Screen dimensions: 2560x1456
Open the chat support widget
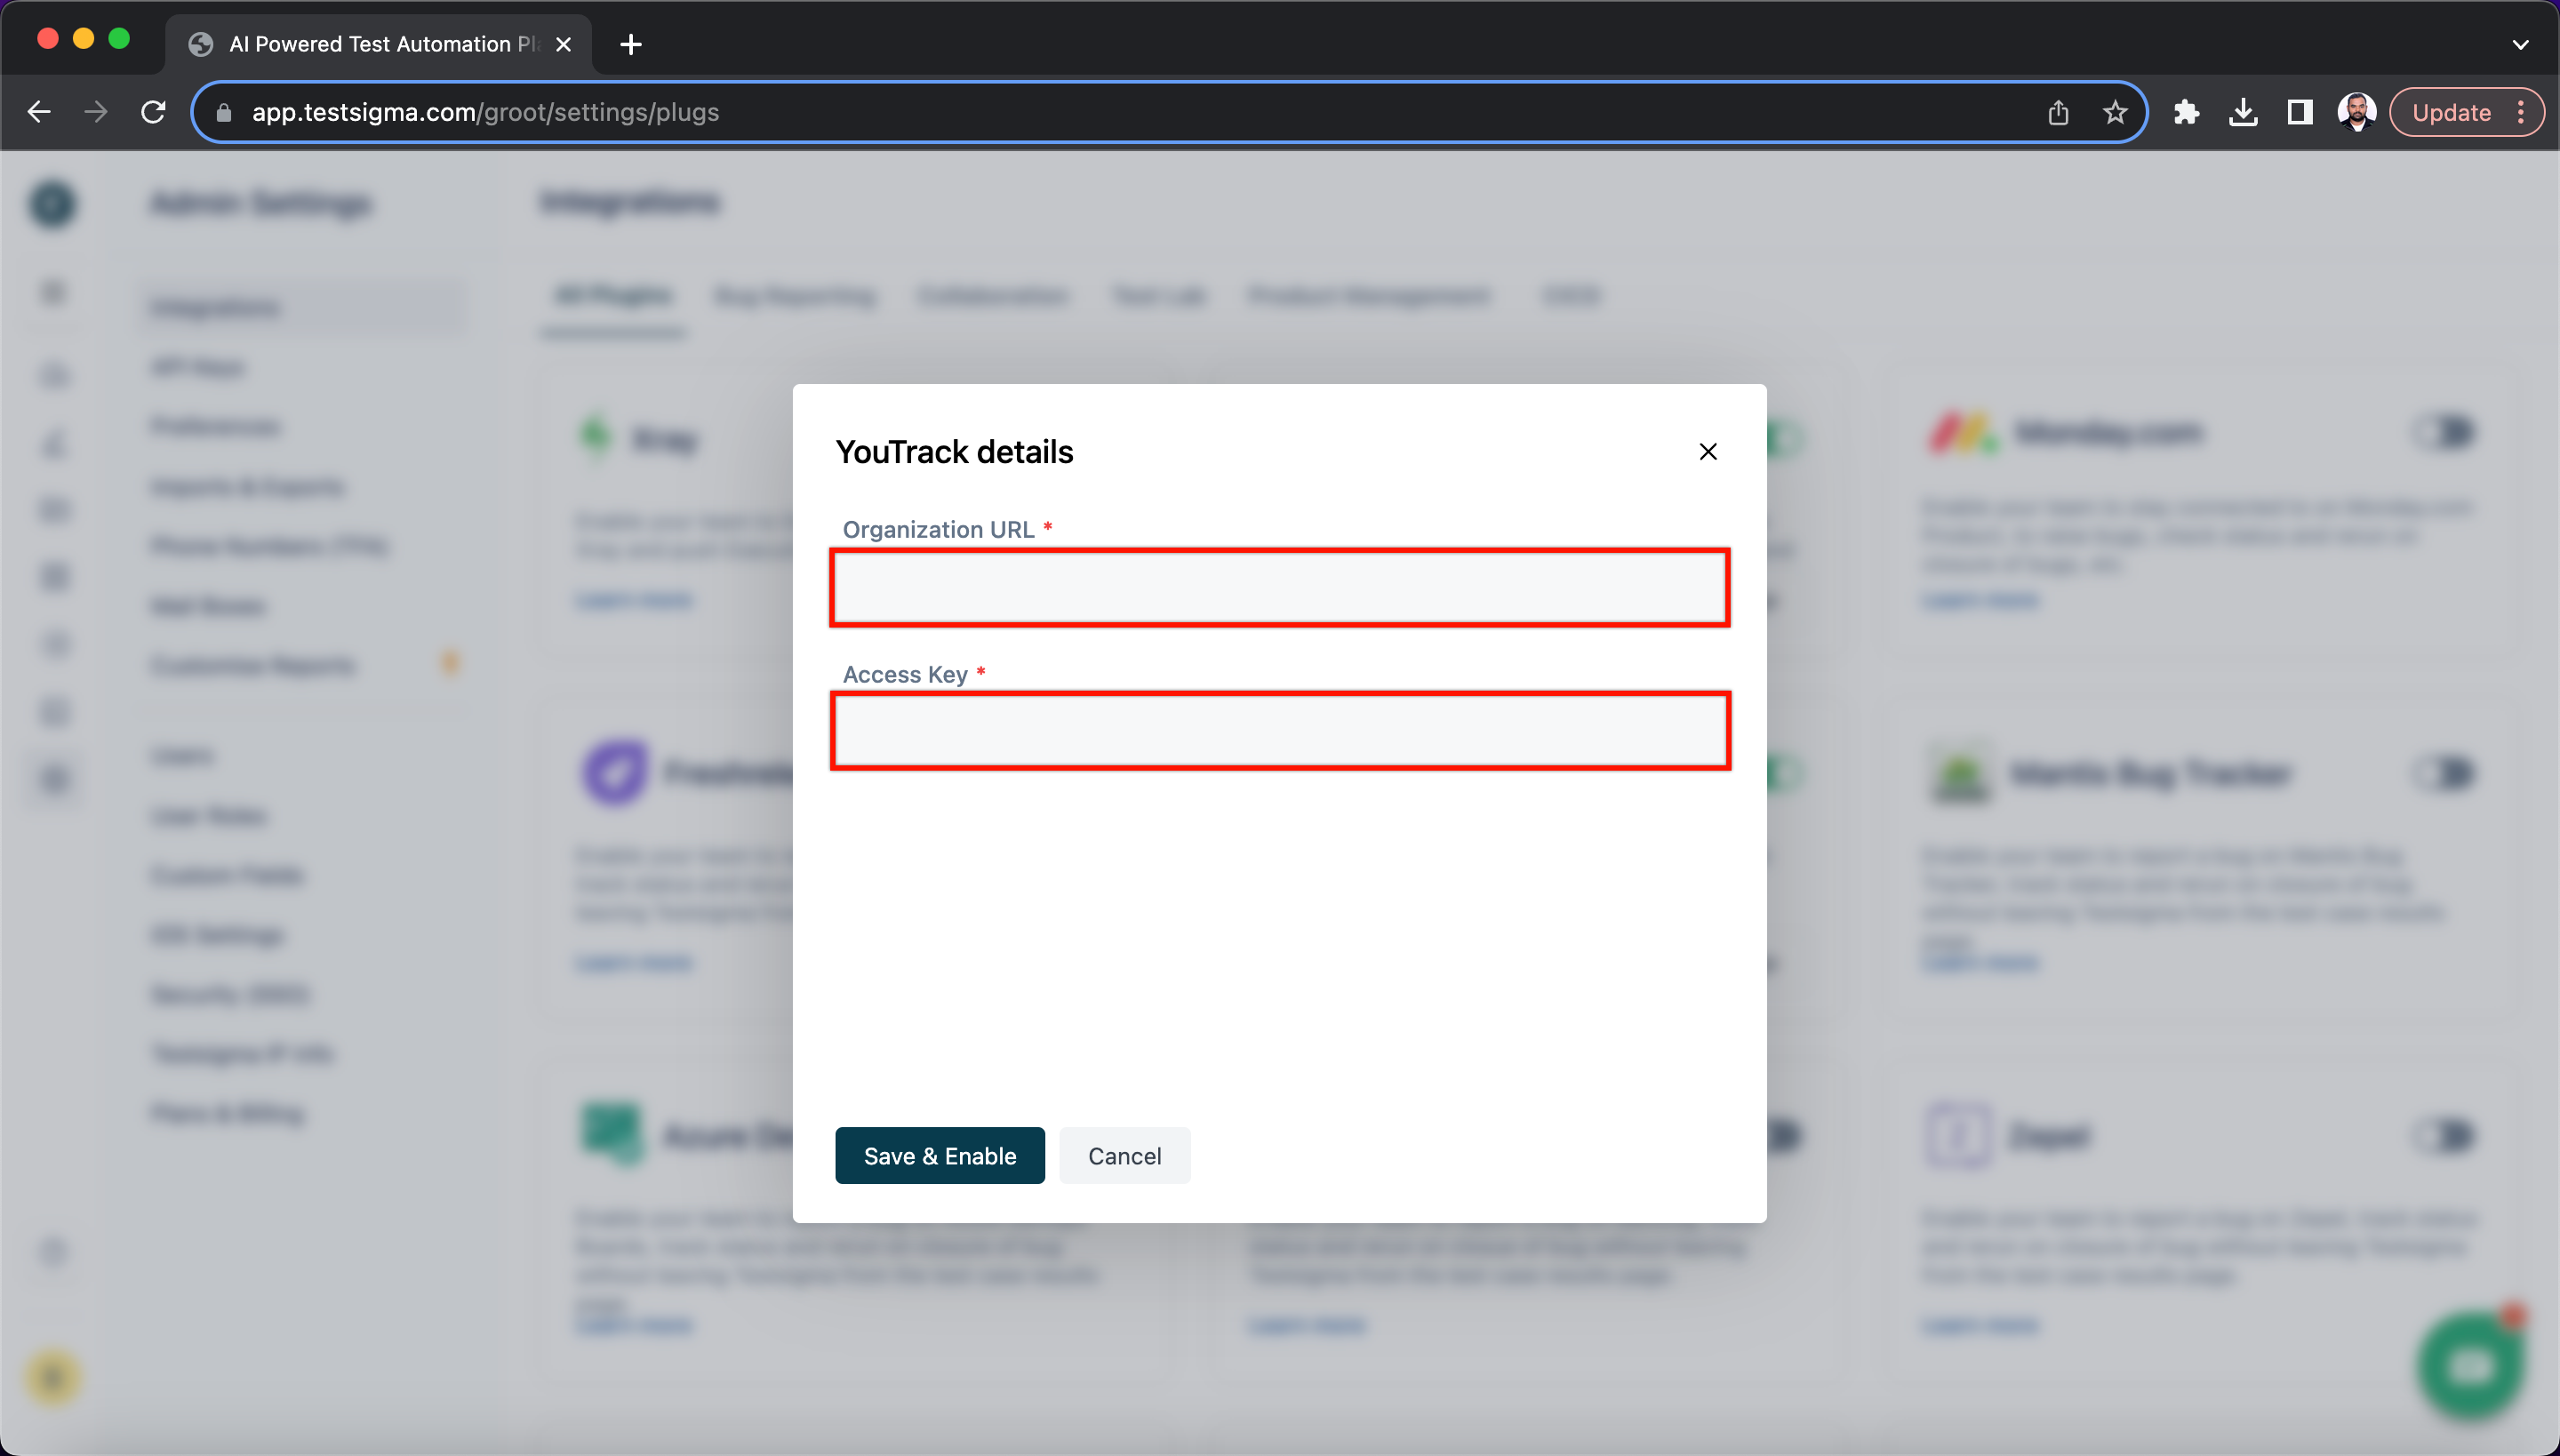[x=2471, y=1366]
